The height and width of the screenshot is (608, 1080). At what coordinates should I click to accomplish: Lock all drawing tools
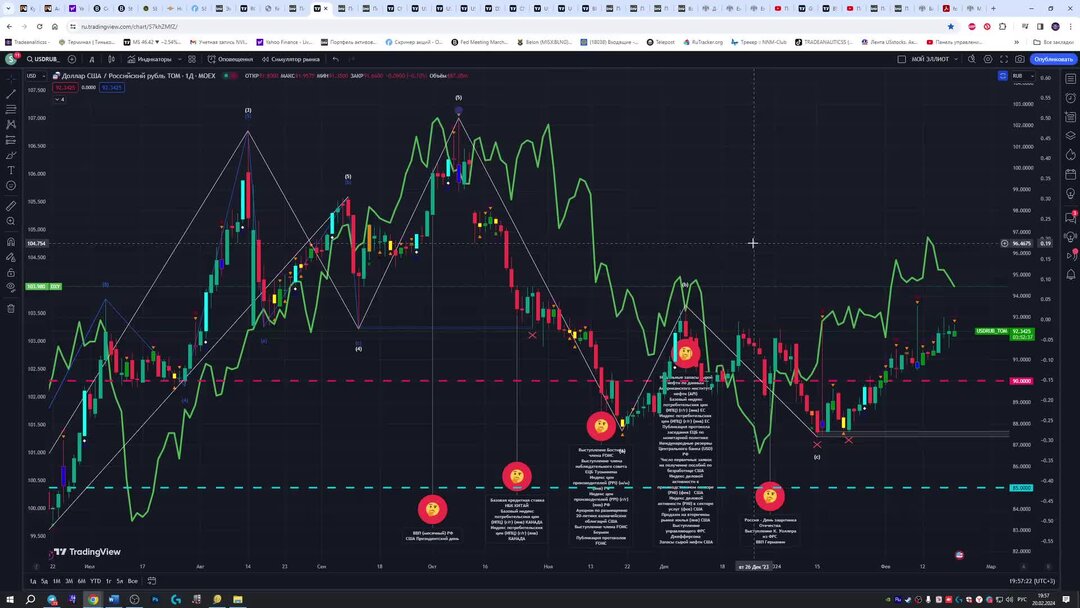tap(10, 273)
